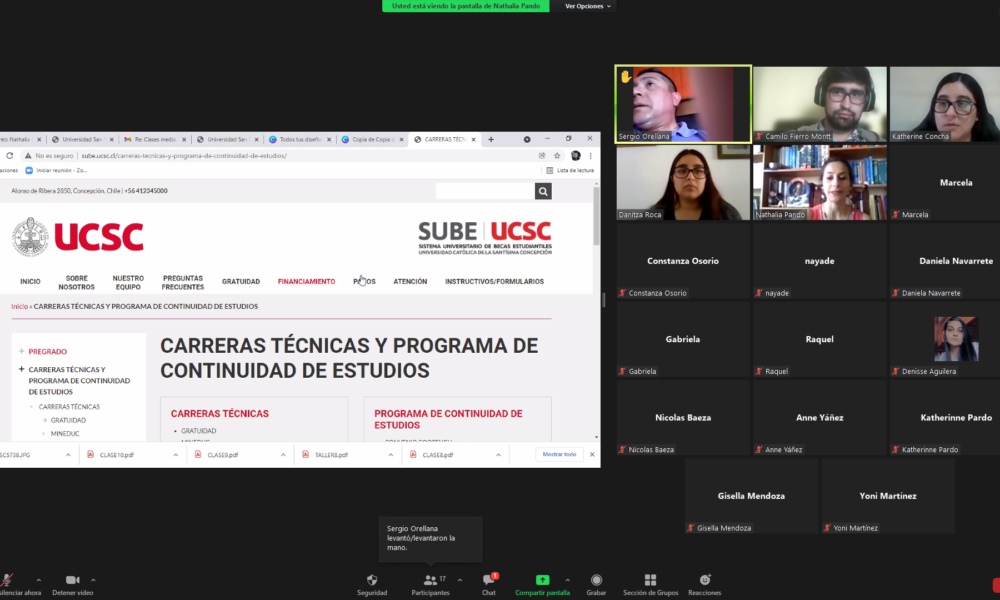Open the browser profile avatar
This screenshot has width=1000, height=600.
pyautogui.click(x=575, y=156)
